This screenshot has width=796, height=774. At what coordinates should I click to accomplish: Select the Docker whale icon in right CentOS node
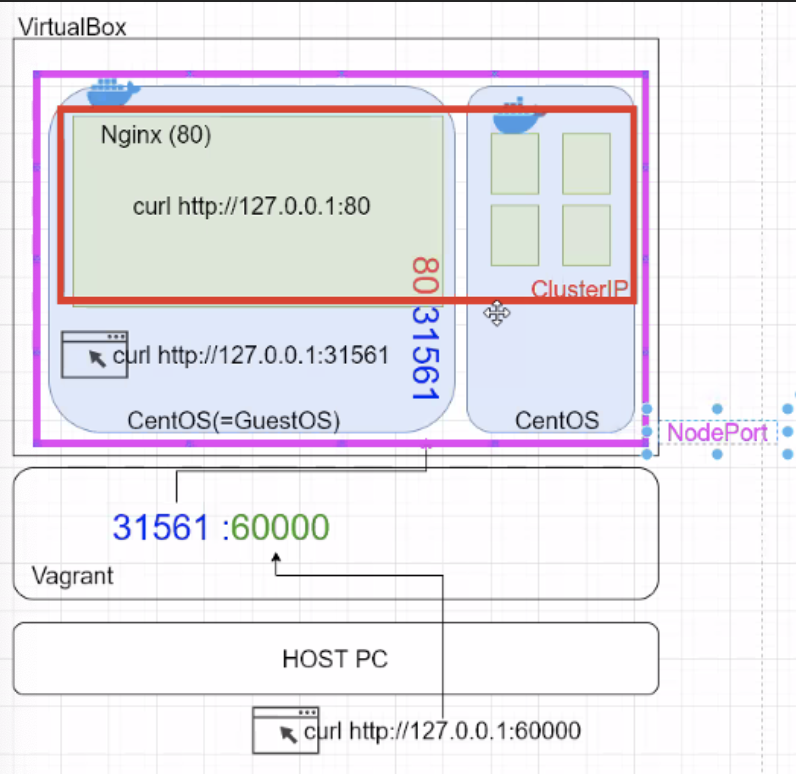[x=518, y=115]
